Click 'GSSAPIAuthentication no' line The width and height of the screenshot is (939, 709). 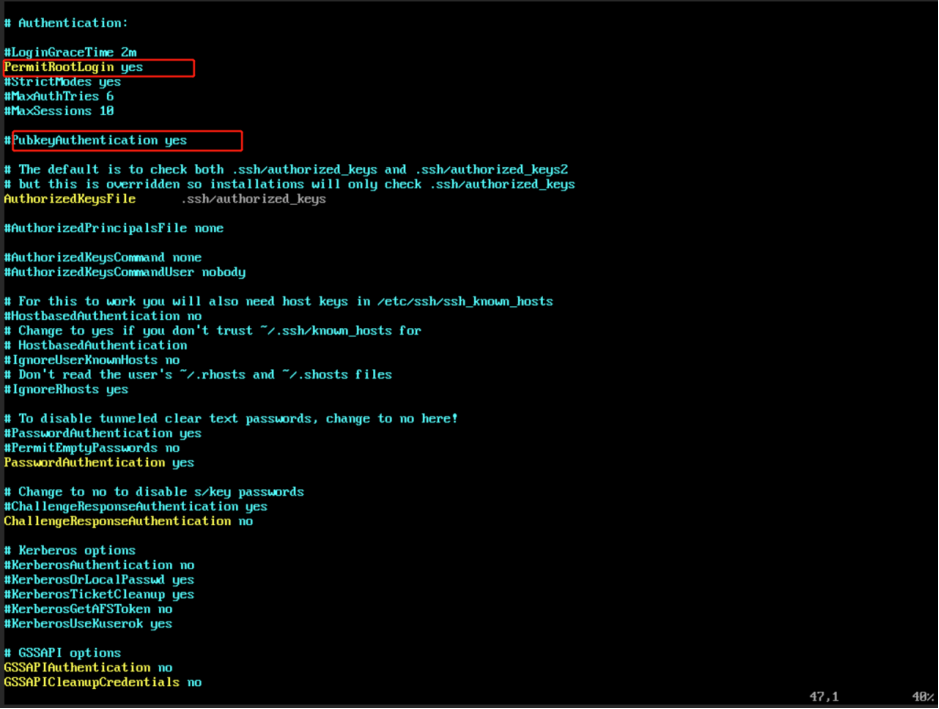(88, 668)
